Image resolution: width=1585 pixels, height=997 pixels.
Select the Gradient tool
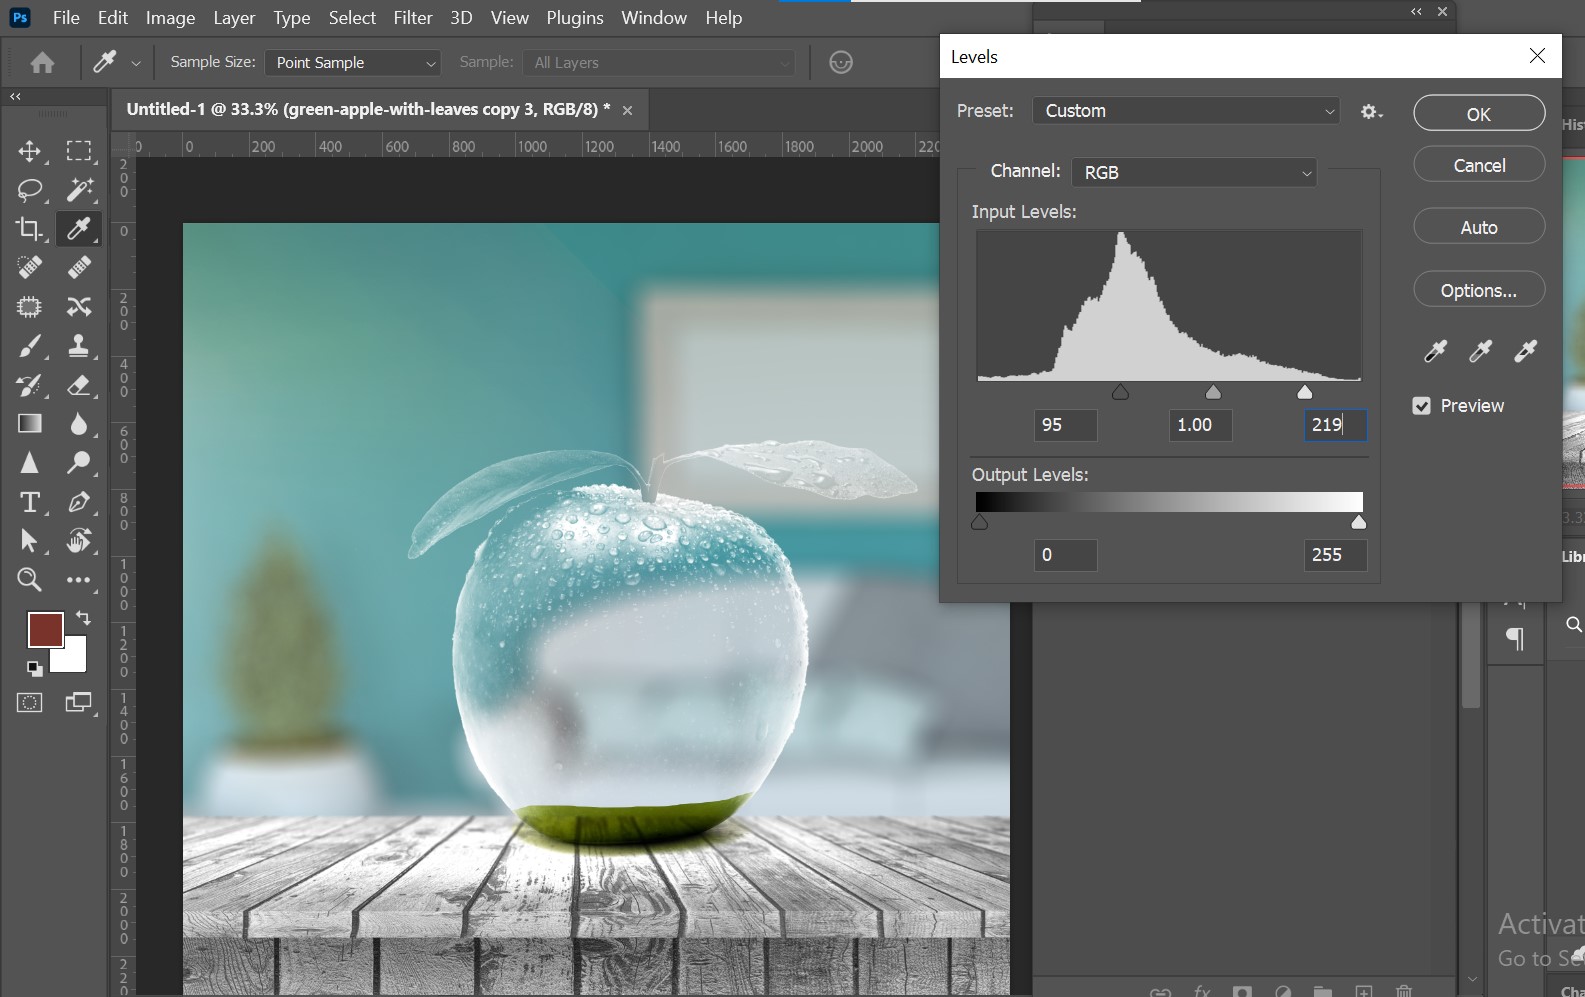pyautogui.click(x=30, y=424)
